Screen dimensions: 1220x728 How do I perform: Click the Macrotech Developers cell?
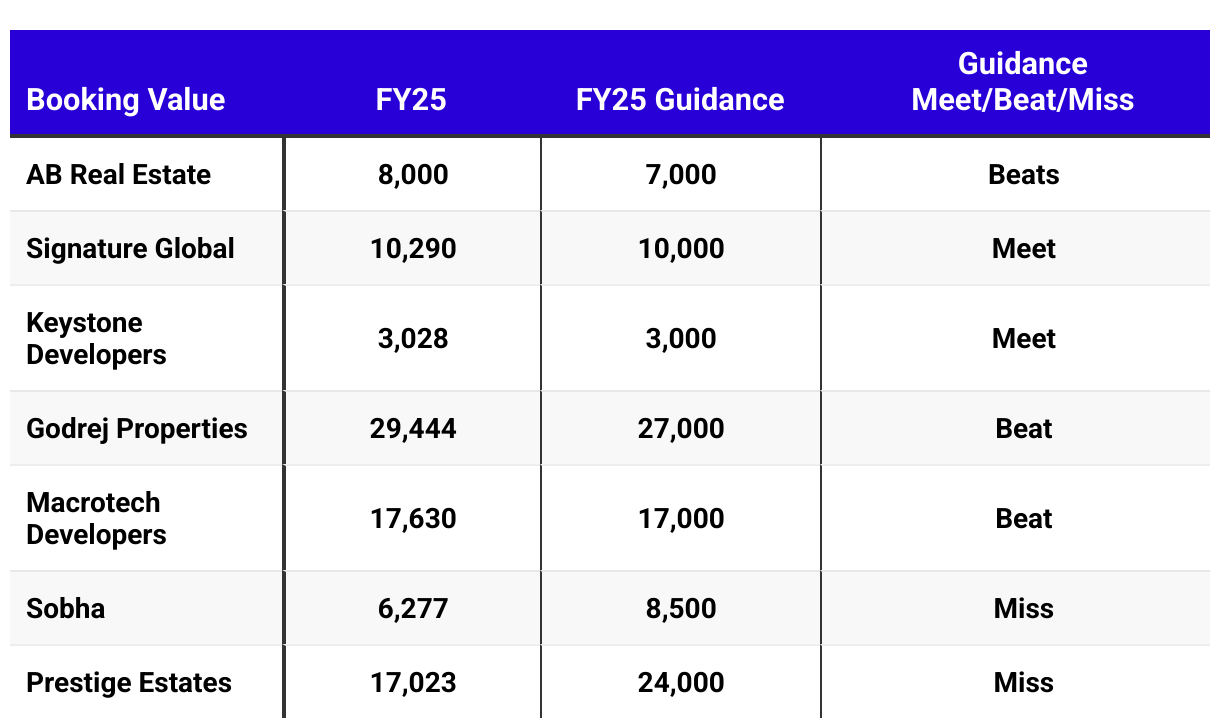[97, 519]
